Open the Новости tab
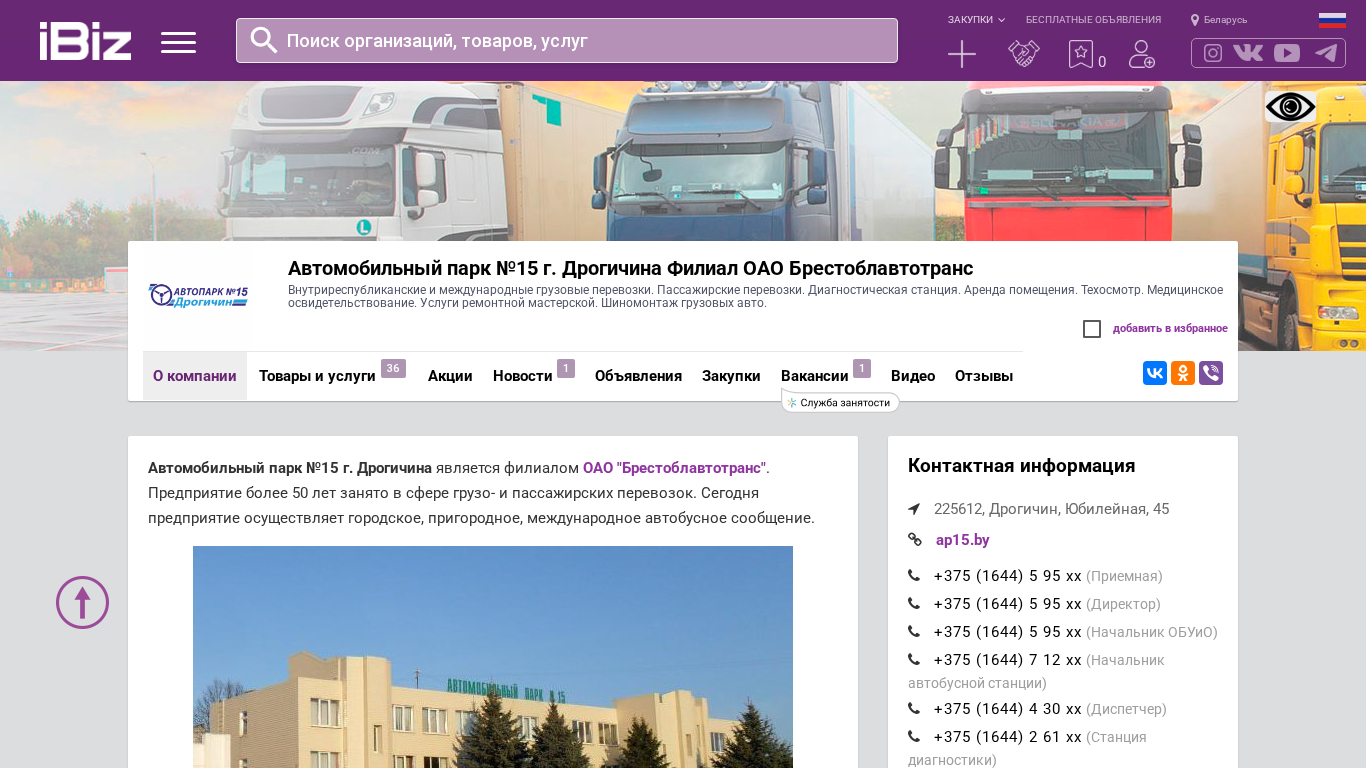The image size is (1366, 768). click(x=523, y=376)
